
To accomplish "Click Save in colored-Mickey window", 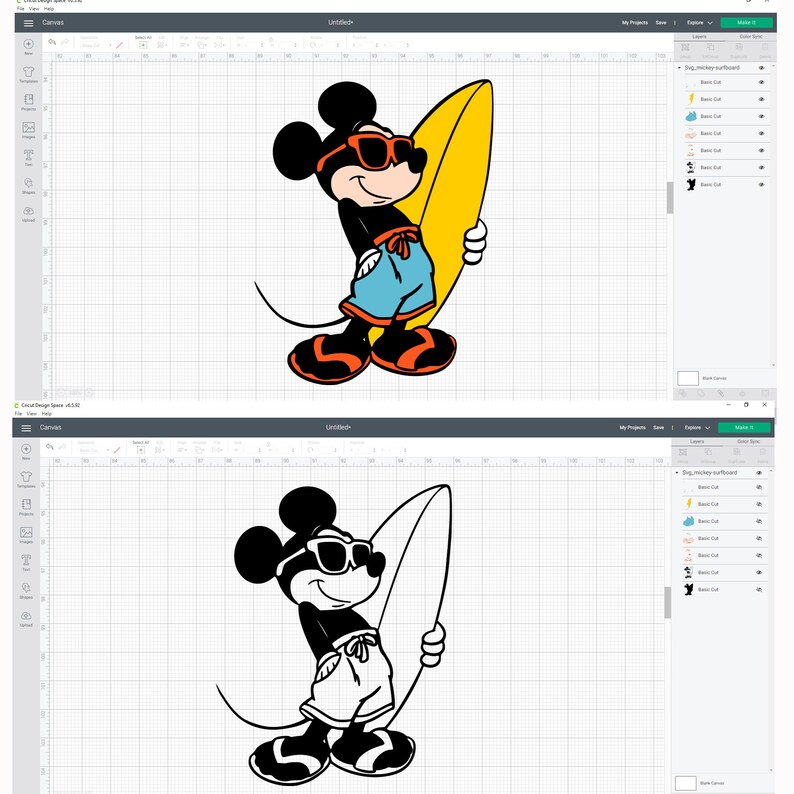I will (x=661, y=23).
